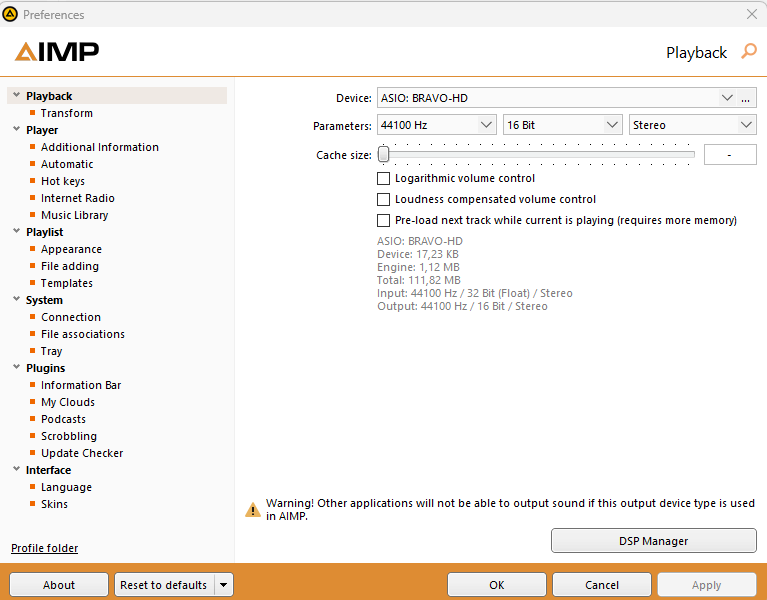
Task: Open the Stereo channels dropdown
Action: (x=693, y=125)
